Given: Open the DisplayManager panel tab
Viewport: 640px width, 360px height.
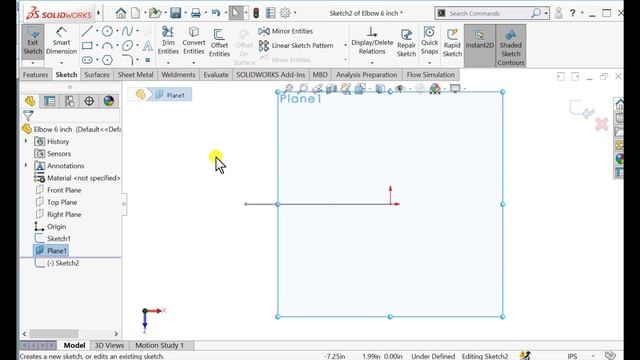Looking at the screenshot, I should 109,101.
